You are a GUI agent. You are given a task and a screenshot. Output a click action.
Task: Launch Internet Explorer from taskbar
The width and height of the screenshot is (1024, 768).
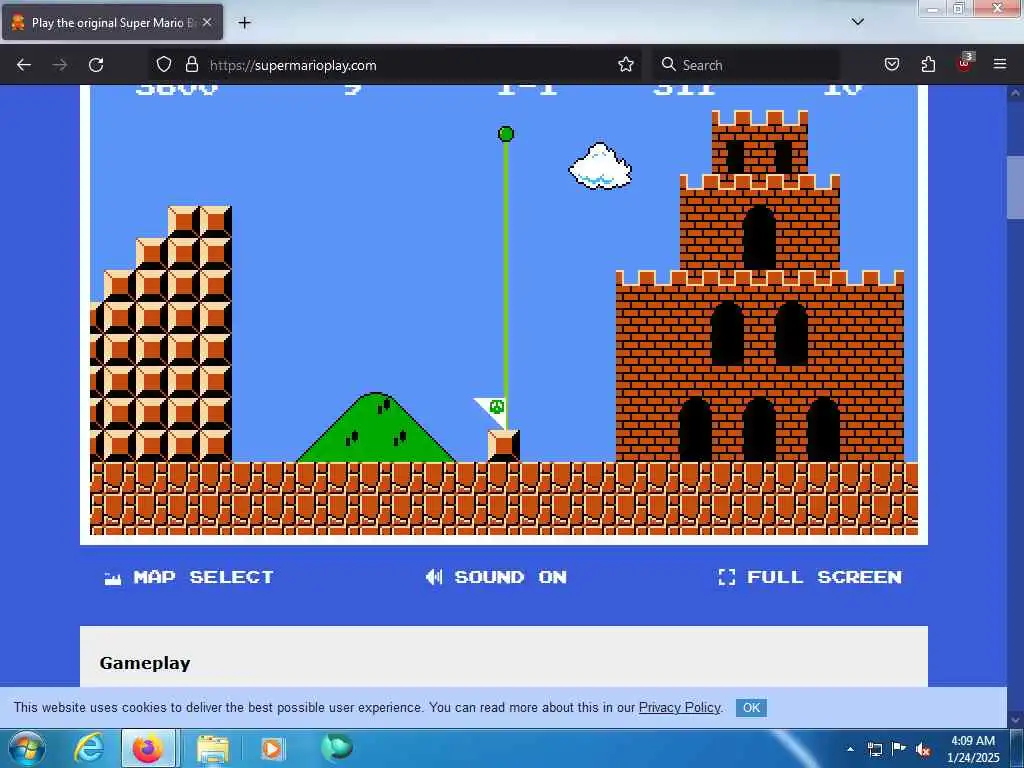[89, 748]
